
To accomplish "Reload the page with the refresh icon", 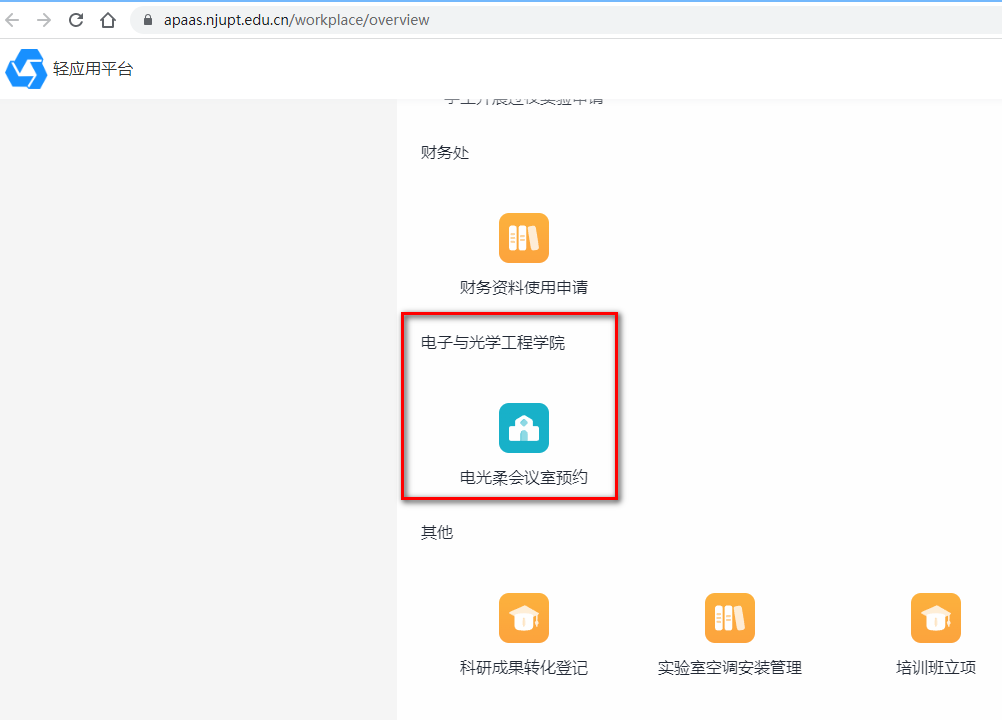I will point(76,20).
